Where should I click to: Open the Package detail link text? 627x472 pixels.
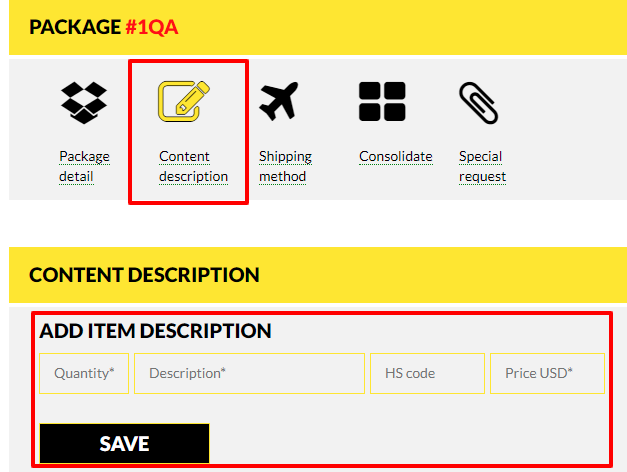(x=84, y=166)
